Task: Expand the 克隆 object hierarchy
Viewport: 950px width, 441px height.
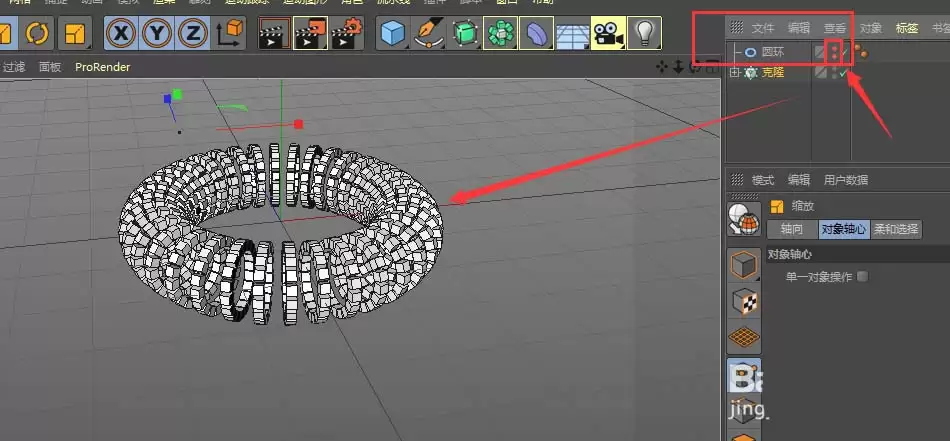Action: coord(735,73)
